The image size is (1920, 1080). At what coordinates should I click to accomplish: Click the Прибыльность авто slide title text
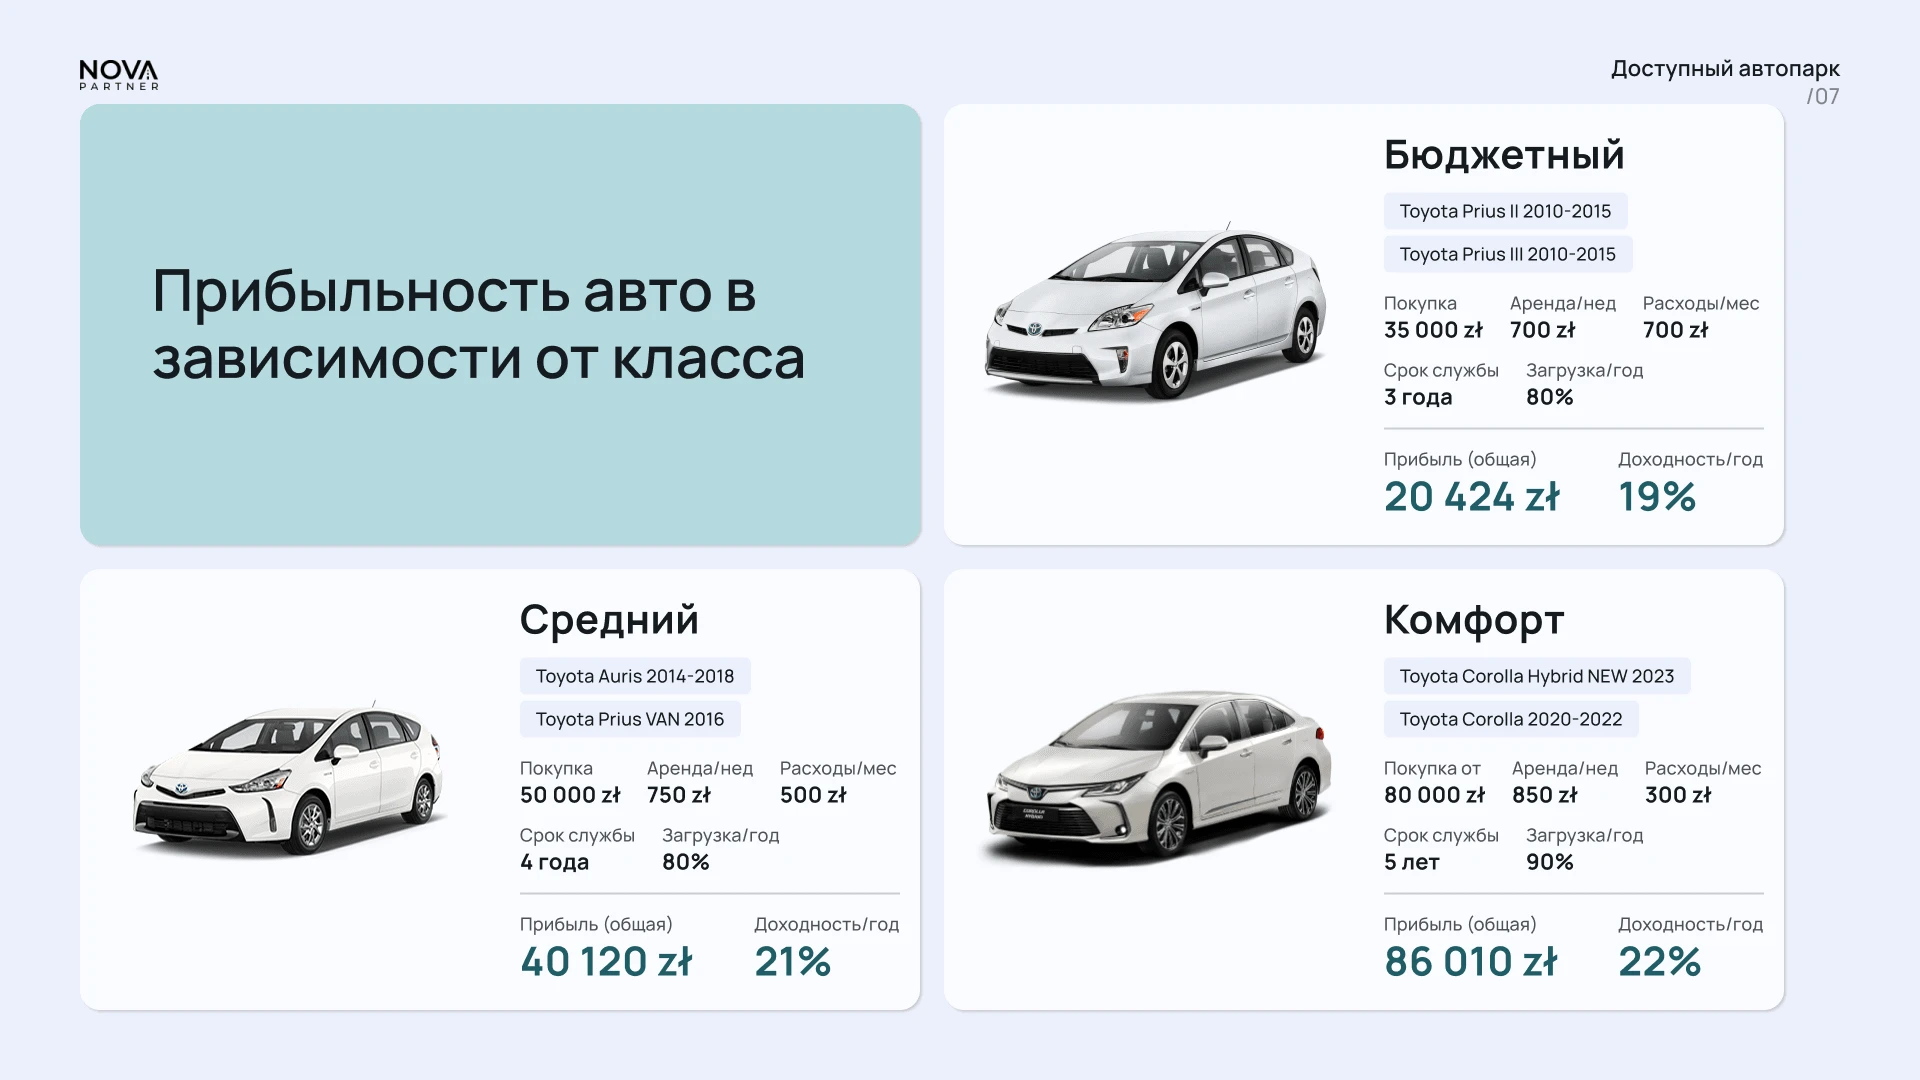478,324
